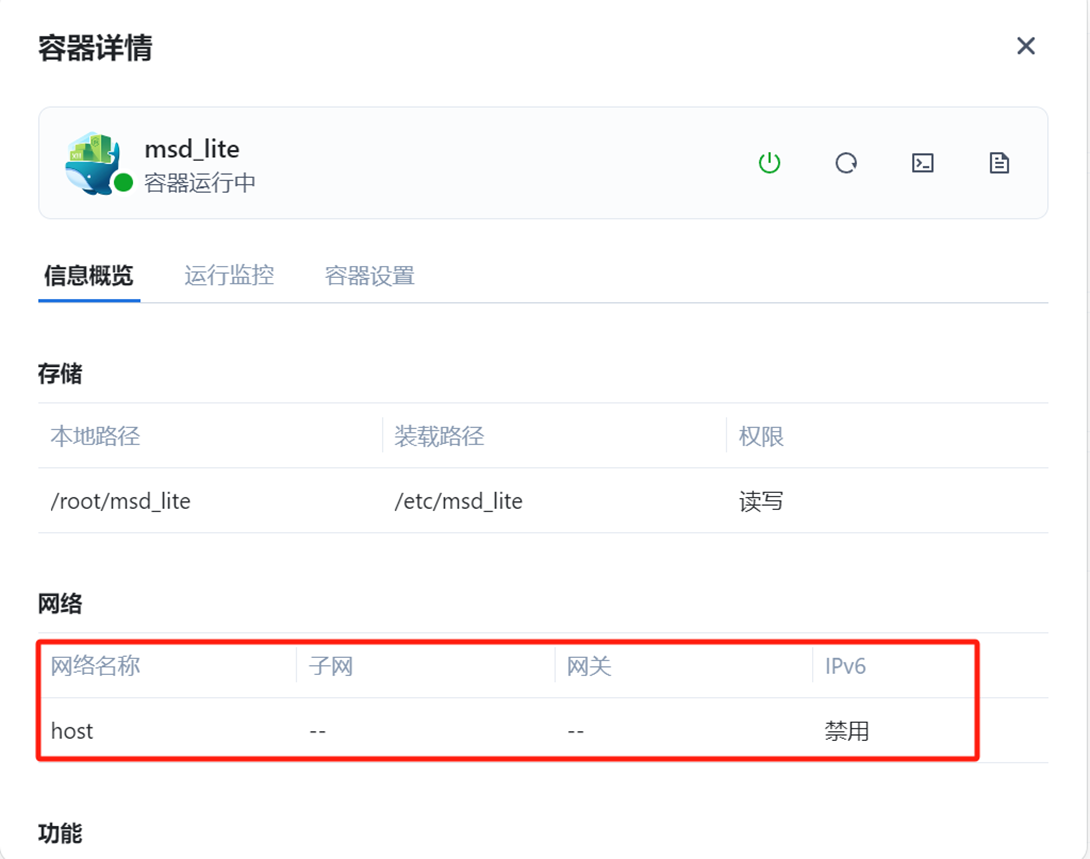Open the terminal console icon
The width and height of the screenshot is (1090, 859).
click(922, 163)
